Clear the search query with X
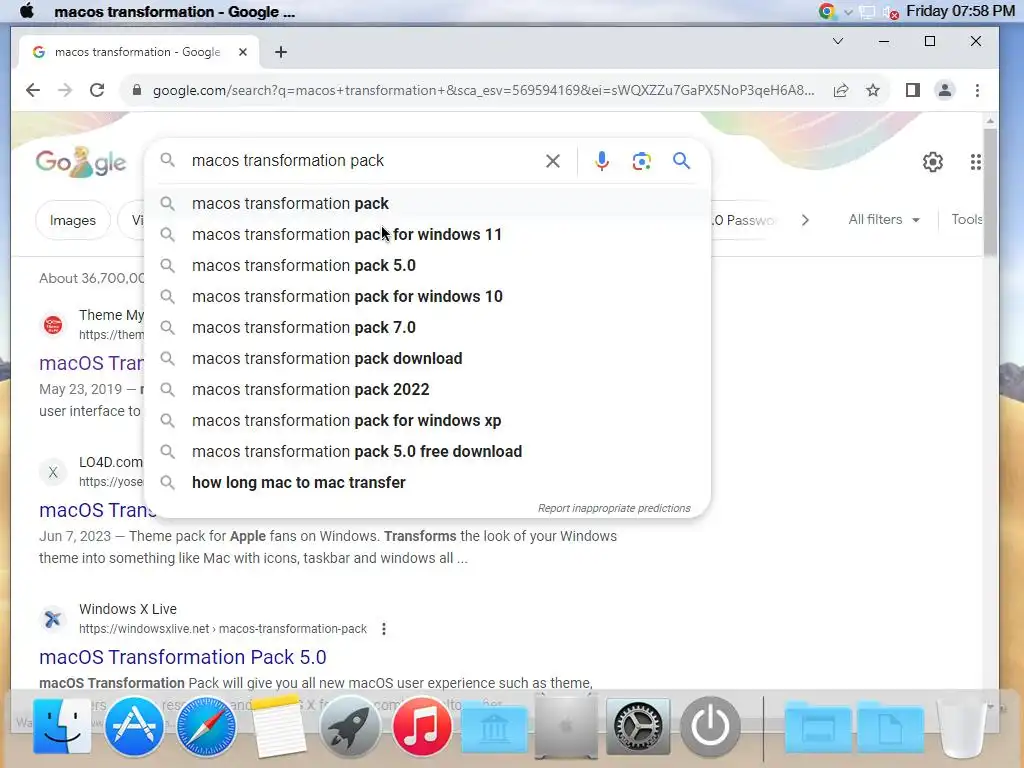This screenshot has width=1024, height=768. 552,161
